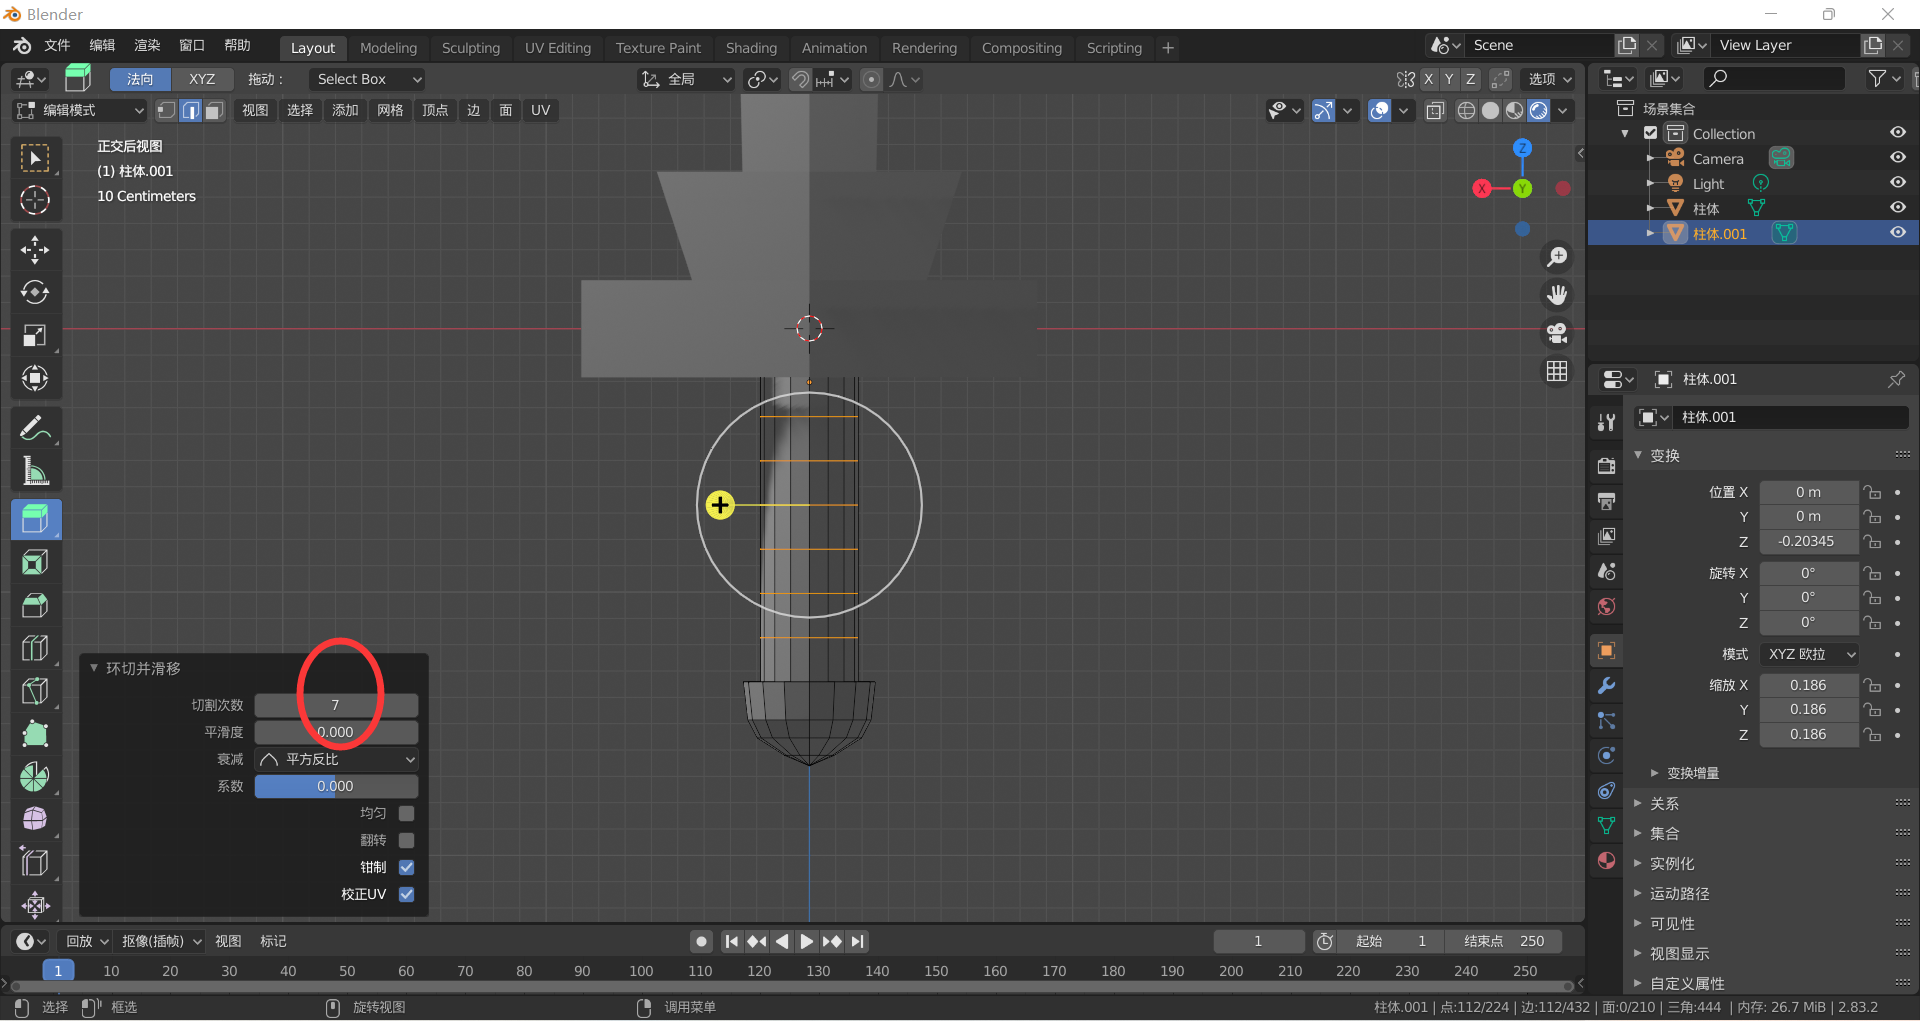Open the Modifier wrench properties tab
1920x1021 pixels.
[x=1607, y=686]
